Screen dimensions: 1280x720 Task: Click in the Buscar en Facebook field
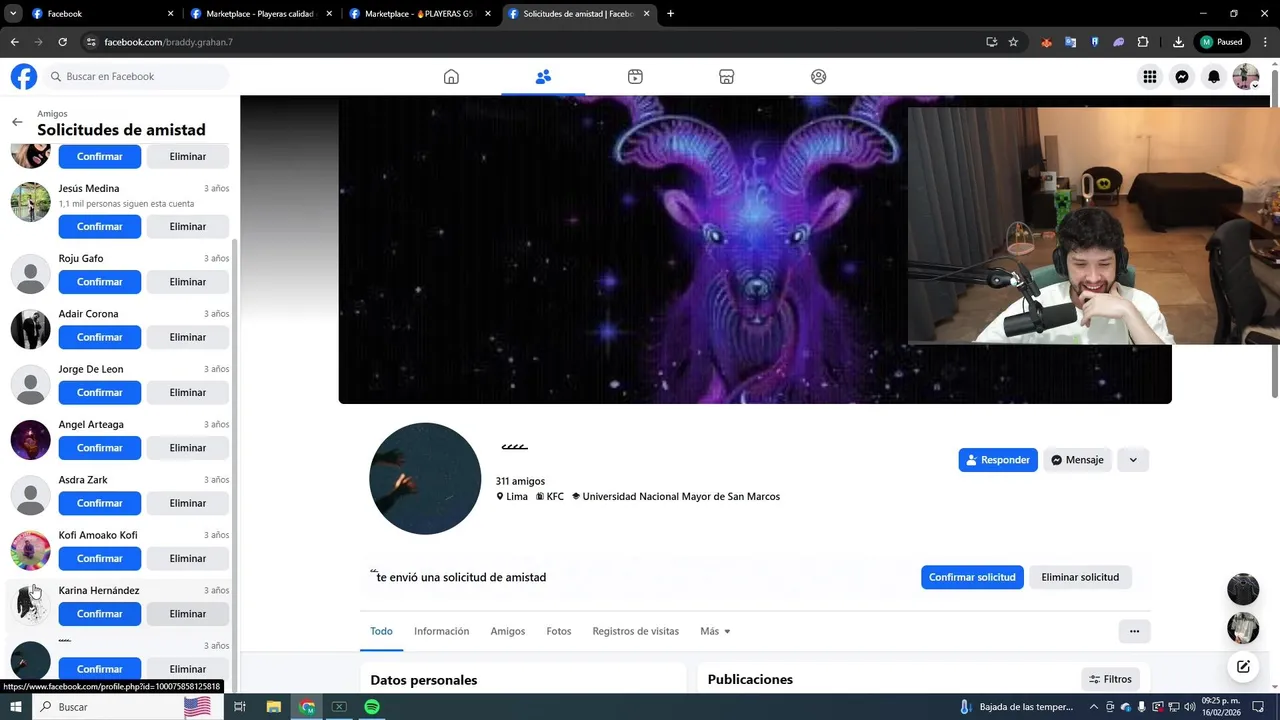pos(135,77)
